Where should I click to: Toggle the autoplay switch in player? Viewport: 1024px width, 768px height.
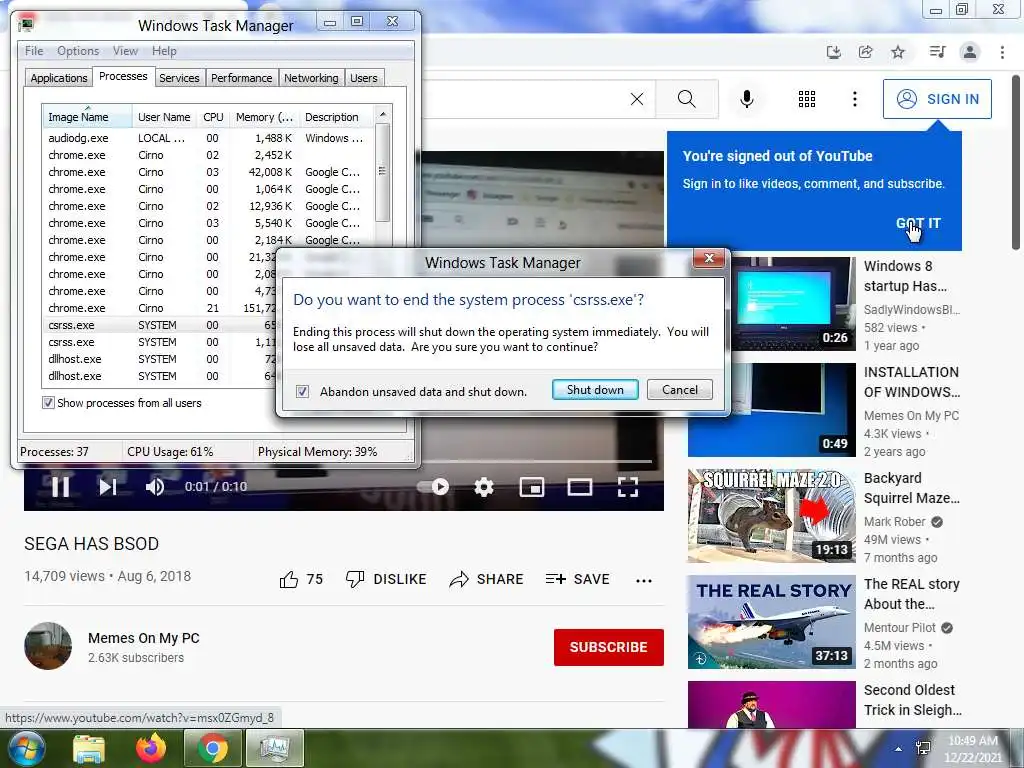point(434,487)
